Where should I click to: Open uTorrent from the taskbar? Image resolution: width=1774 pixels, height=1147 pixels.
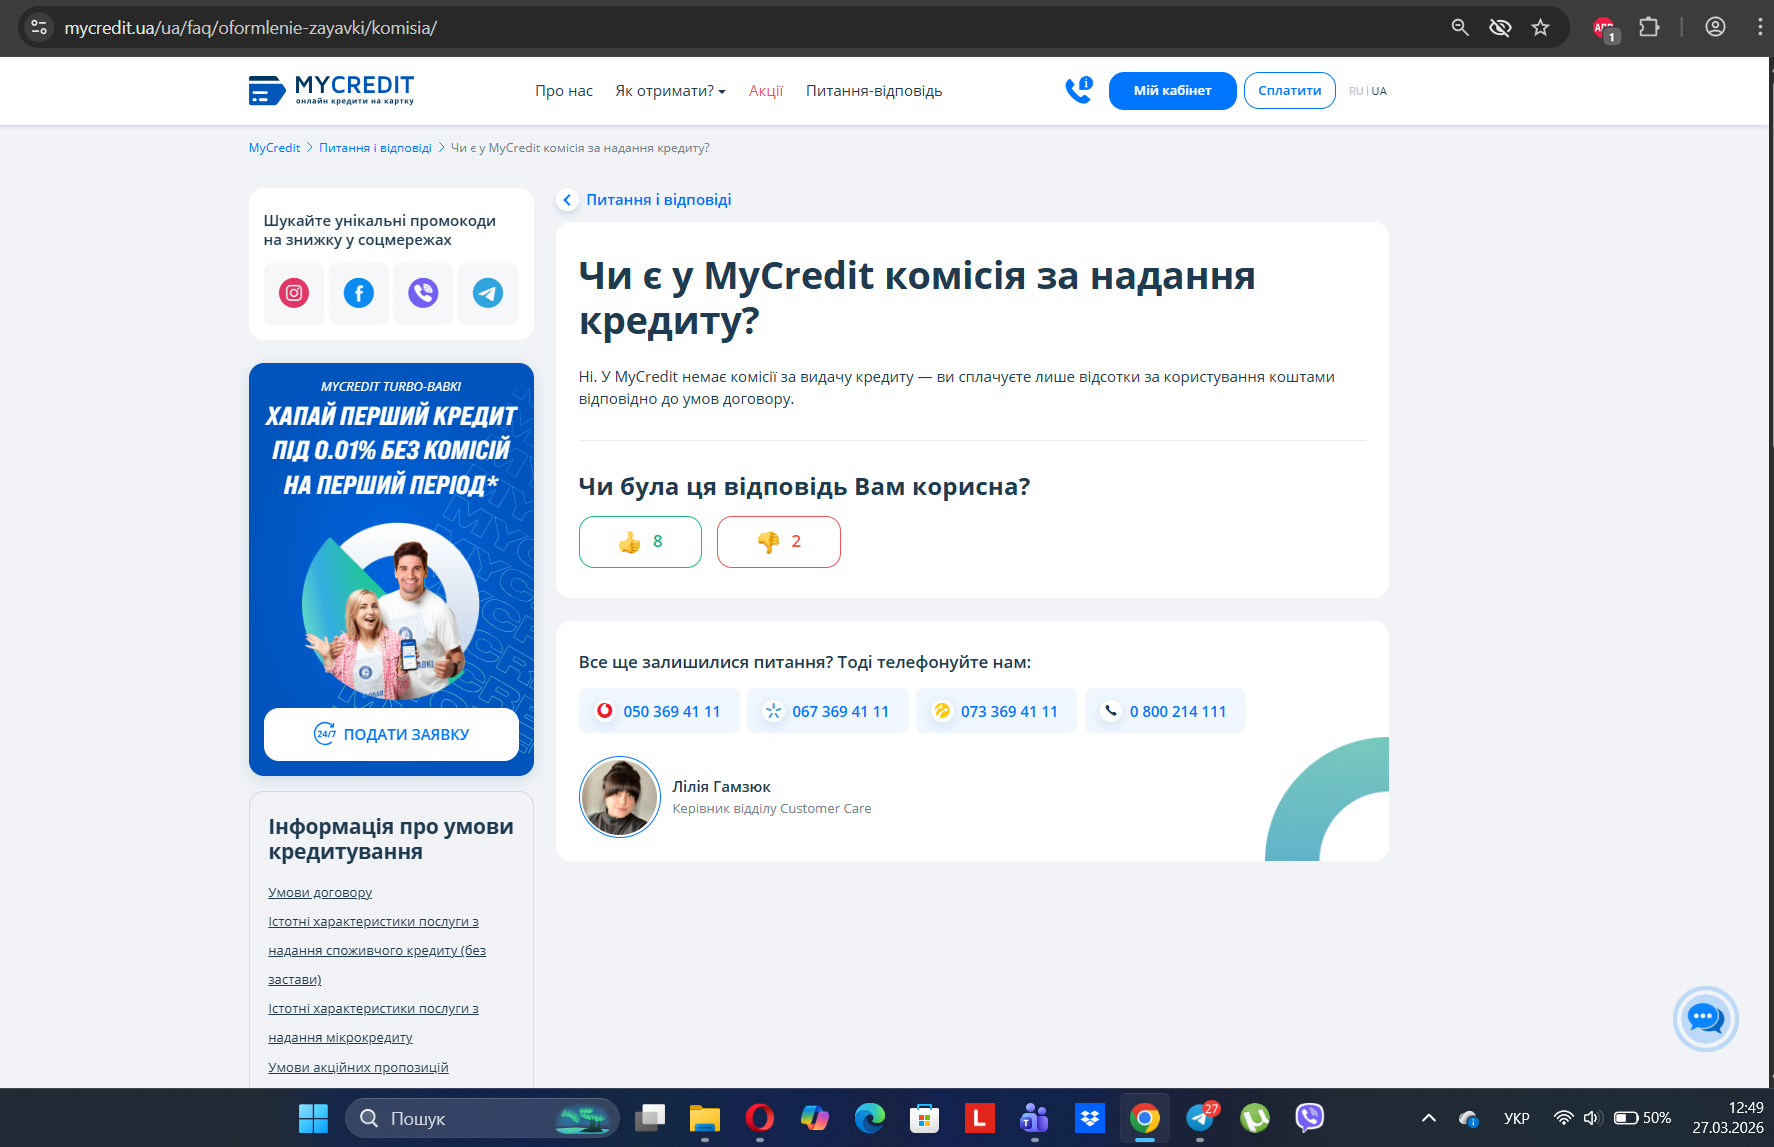(x=1255, y=1118)
